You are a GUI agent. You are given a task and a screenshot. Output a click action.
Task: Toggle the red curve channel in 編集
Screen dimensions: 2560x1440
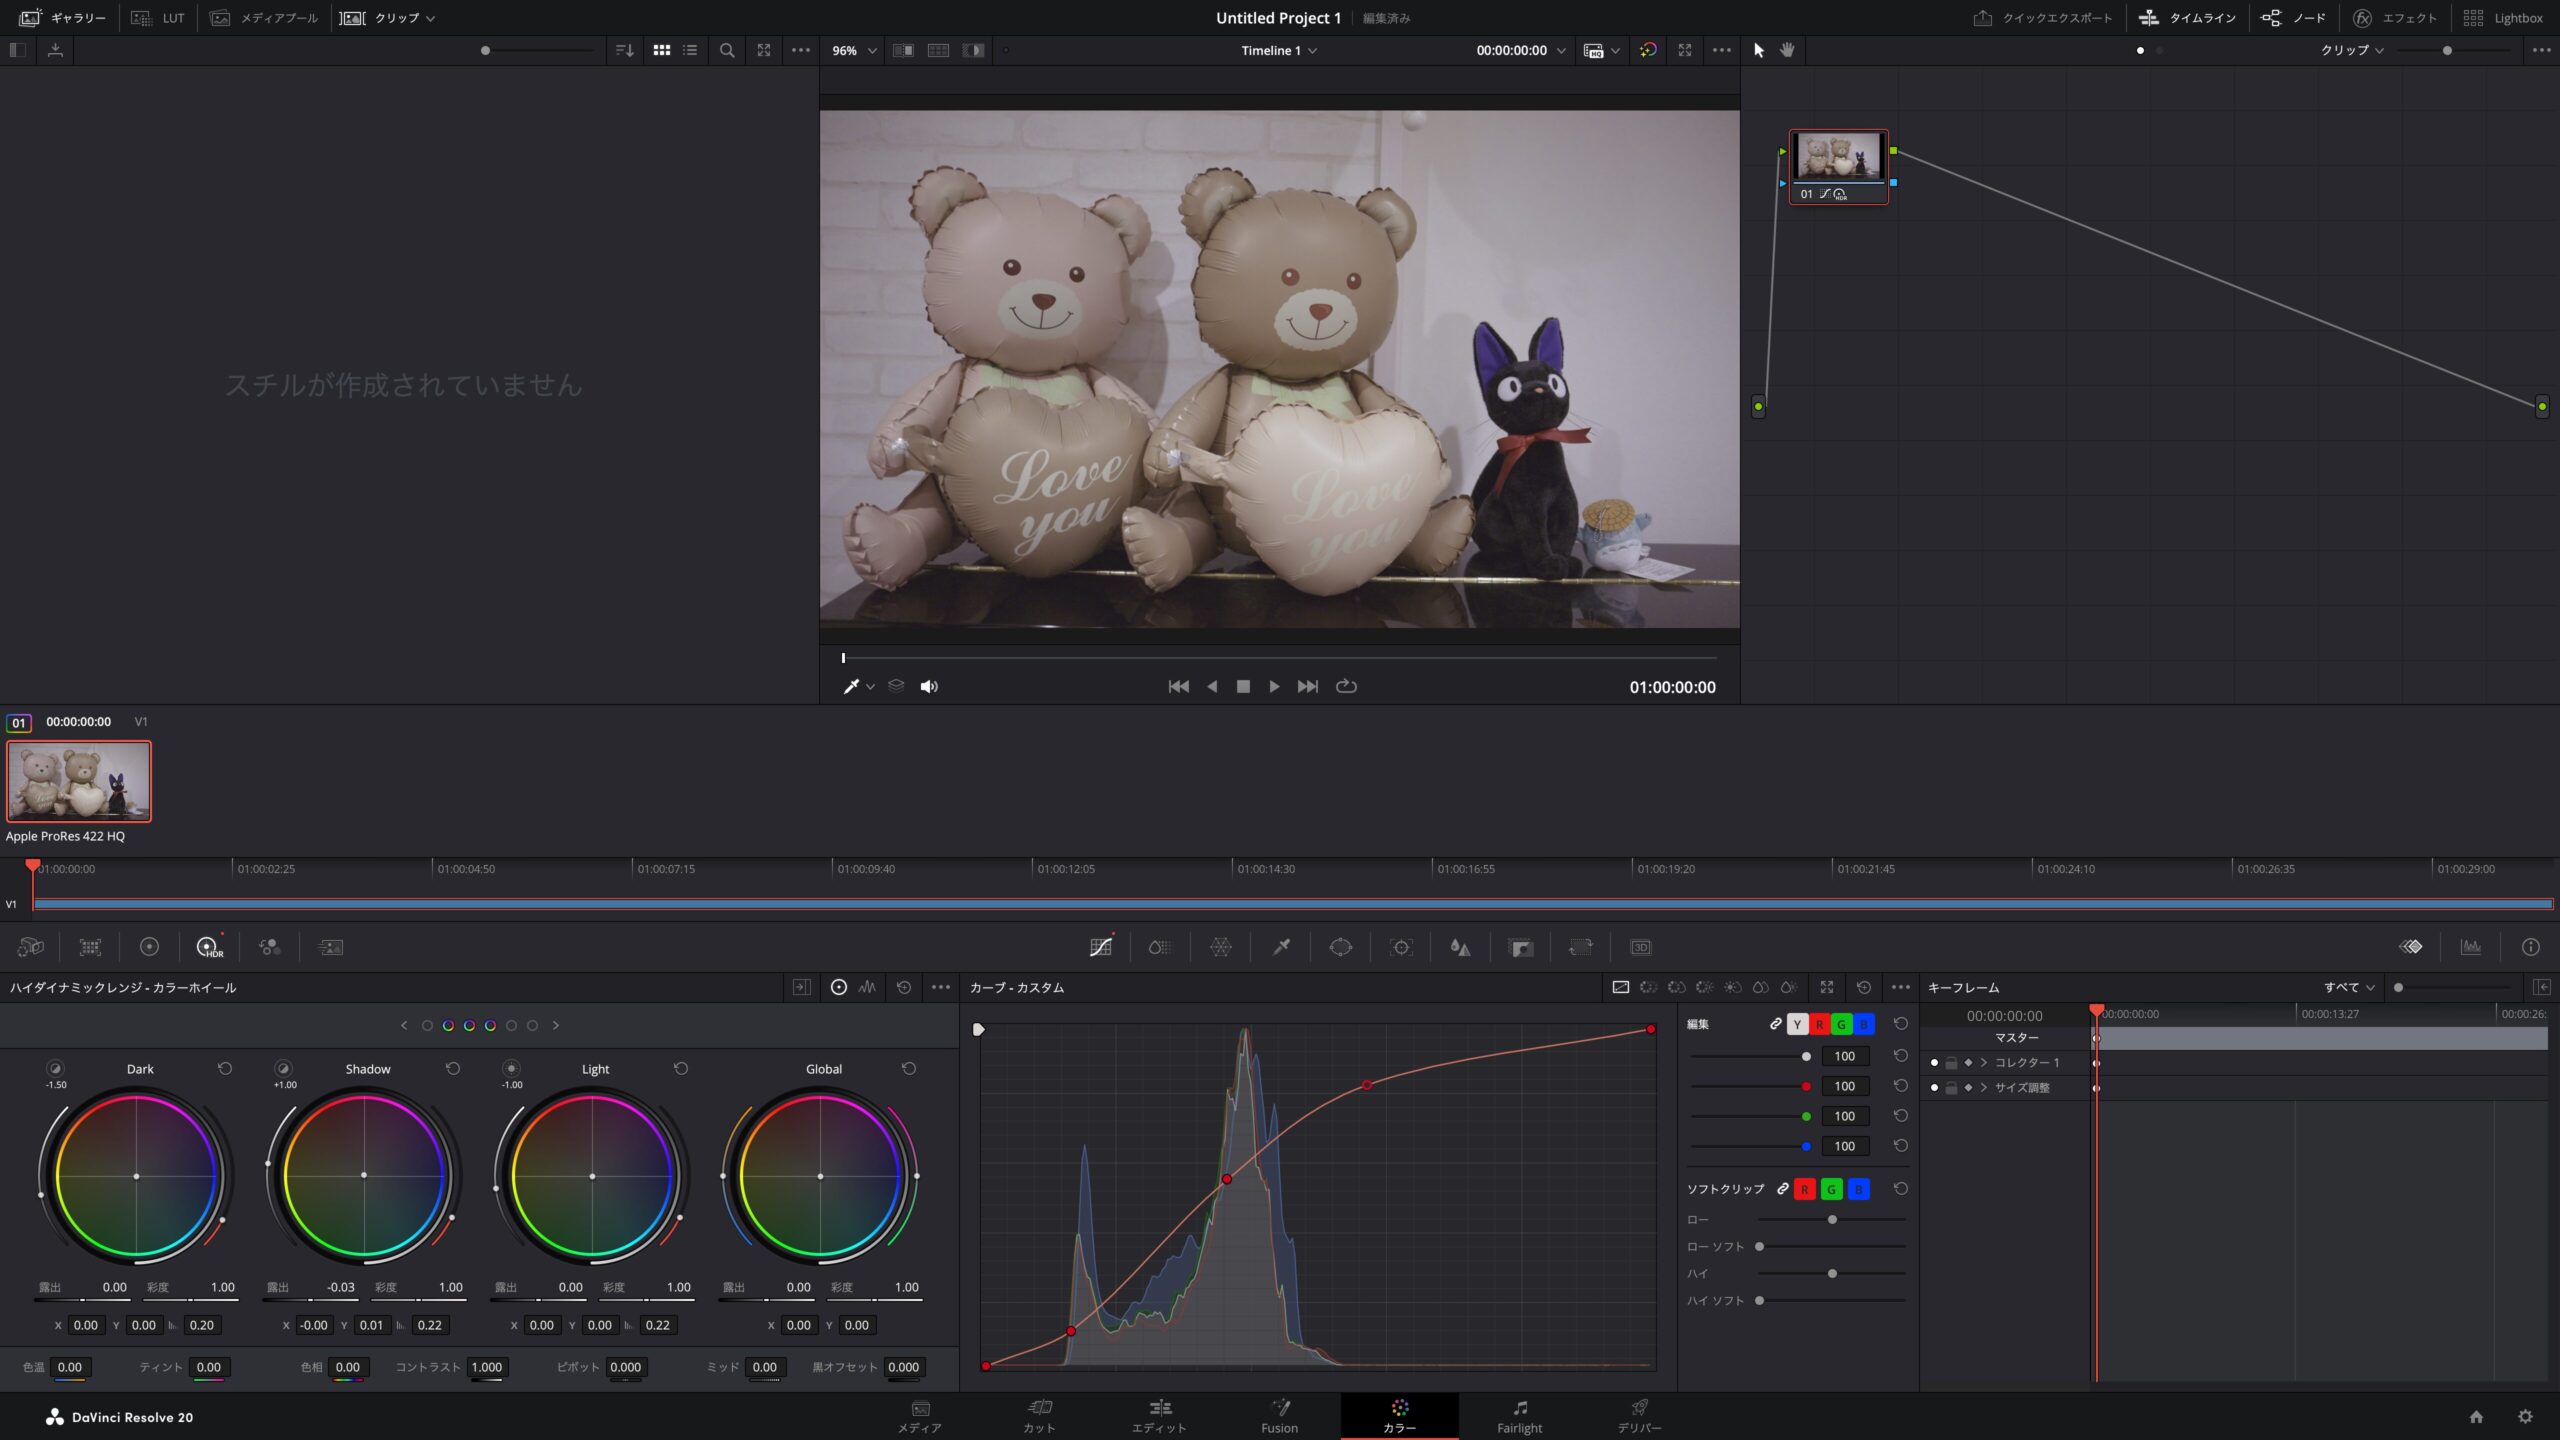click(1819, 1024)
